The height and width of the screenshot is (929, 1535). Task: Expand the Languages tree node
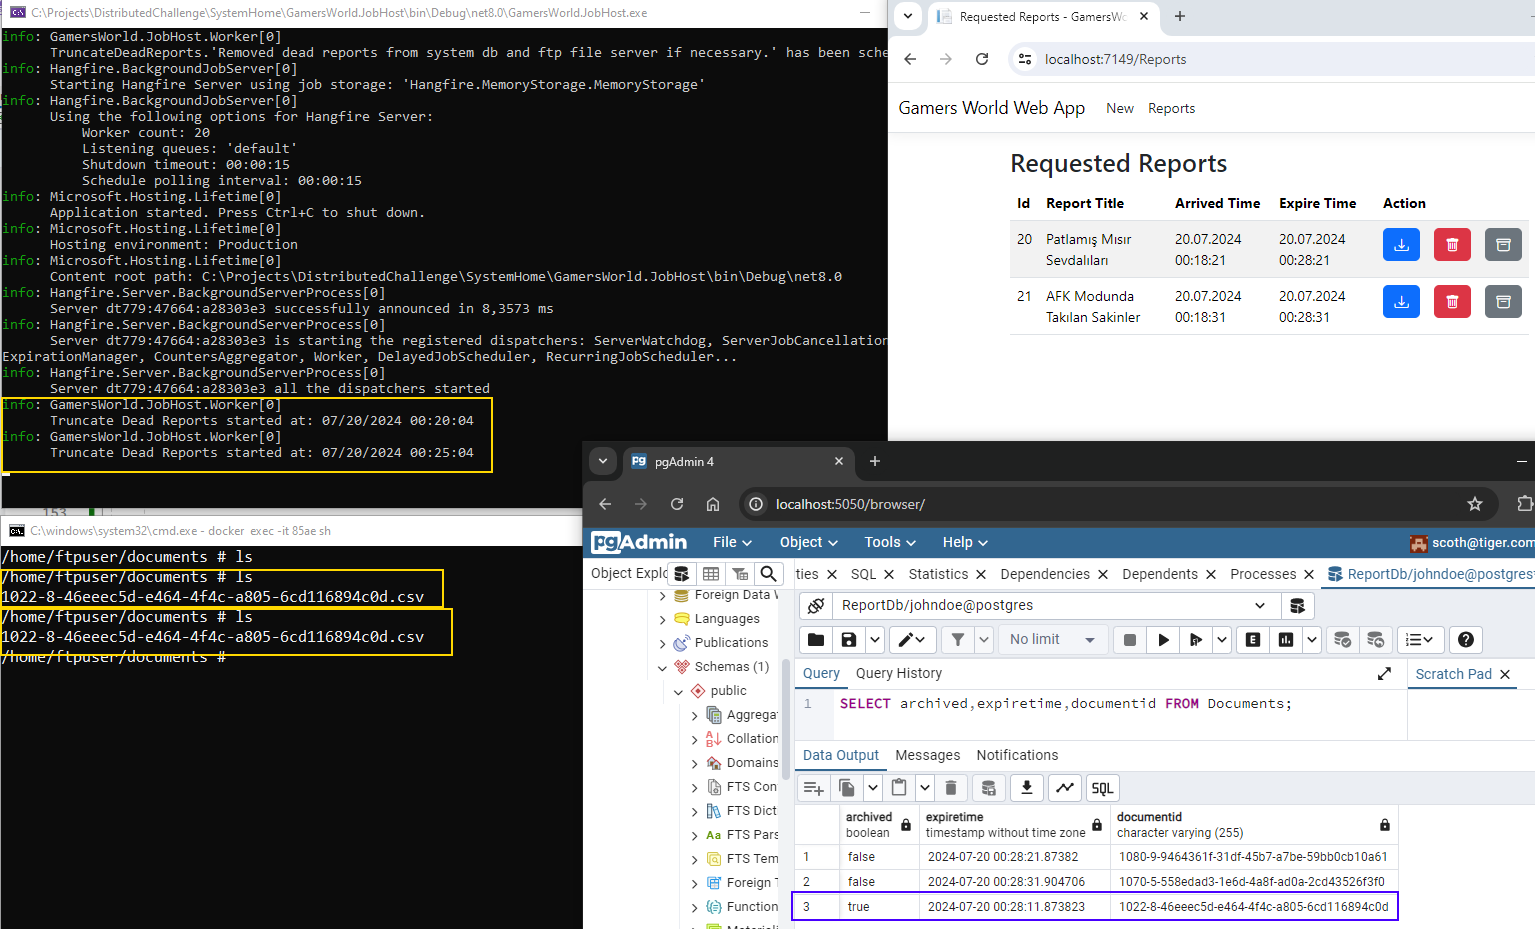point(662,619)
